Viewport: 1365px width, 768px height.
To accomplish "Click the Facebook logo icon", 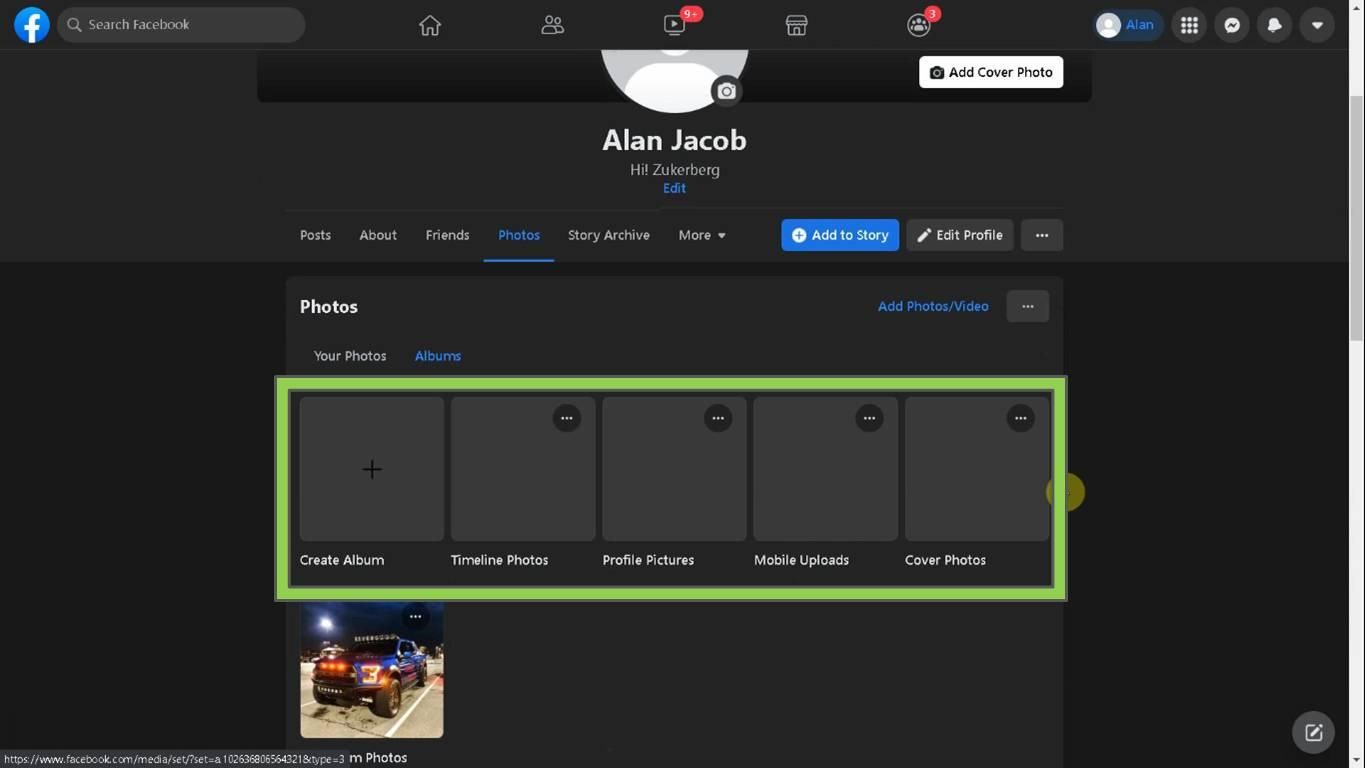I will (x=32, y=25).
